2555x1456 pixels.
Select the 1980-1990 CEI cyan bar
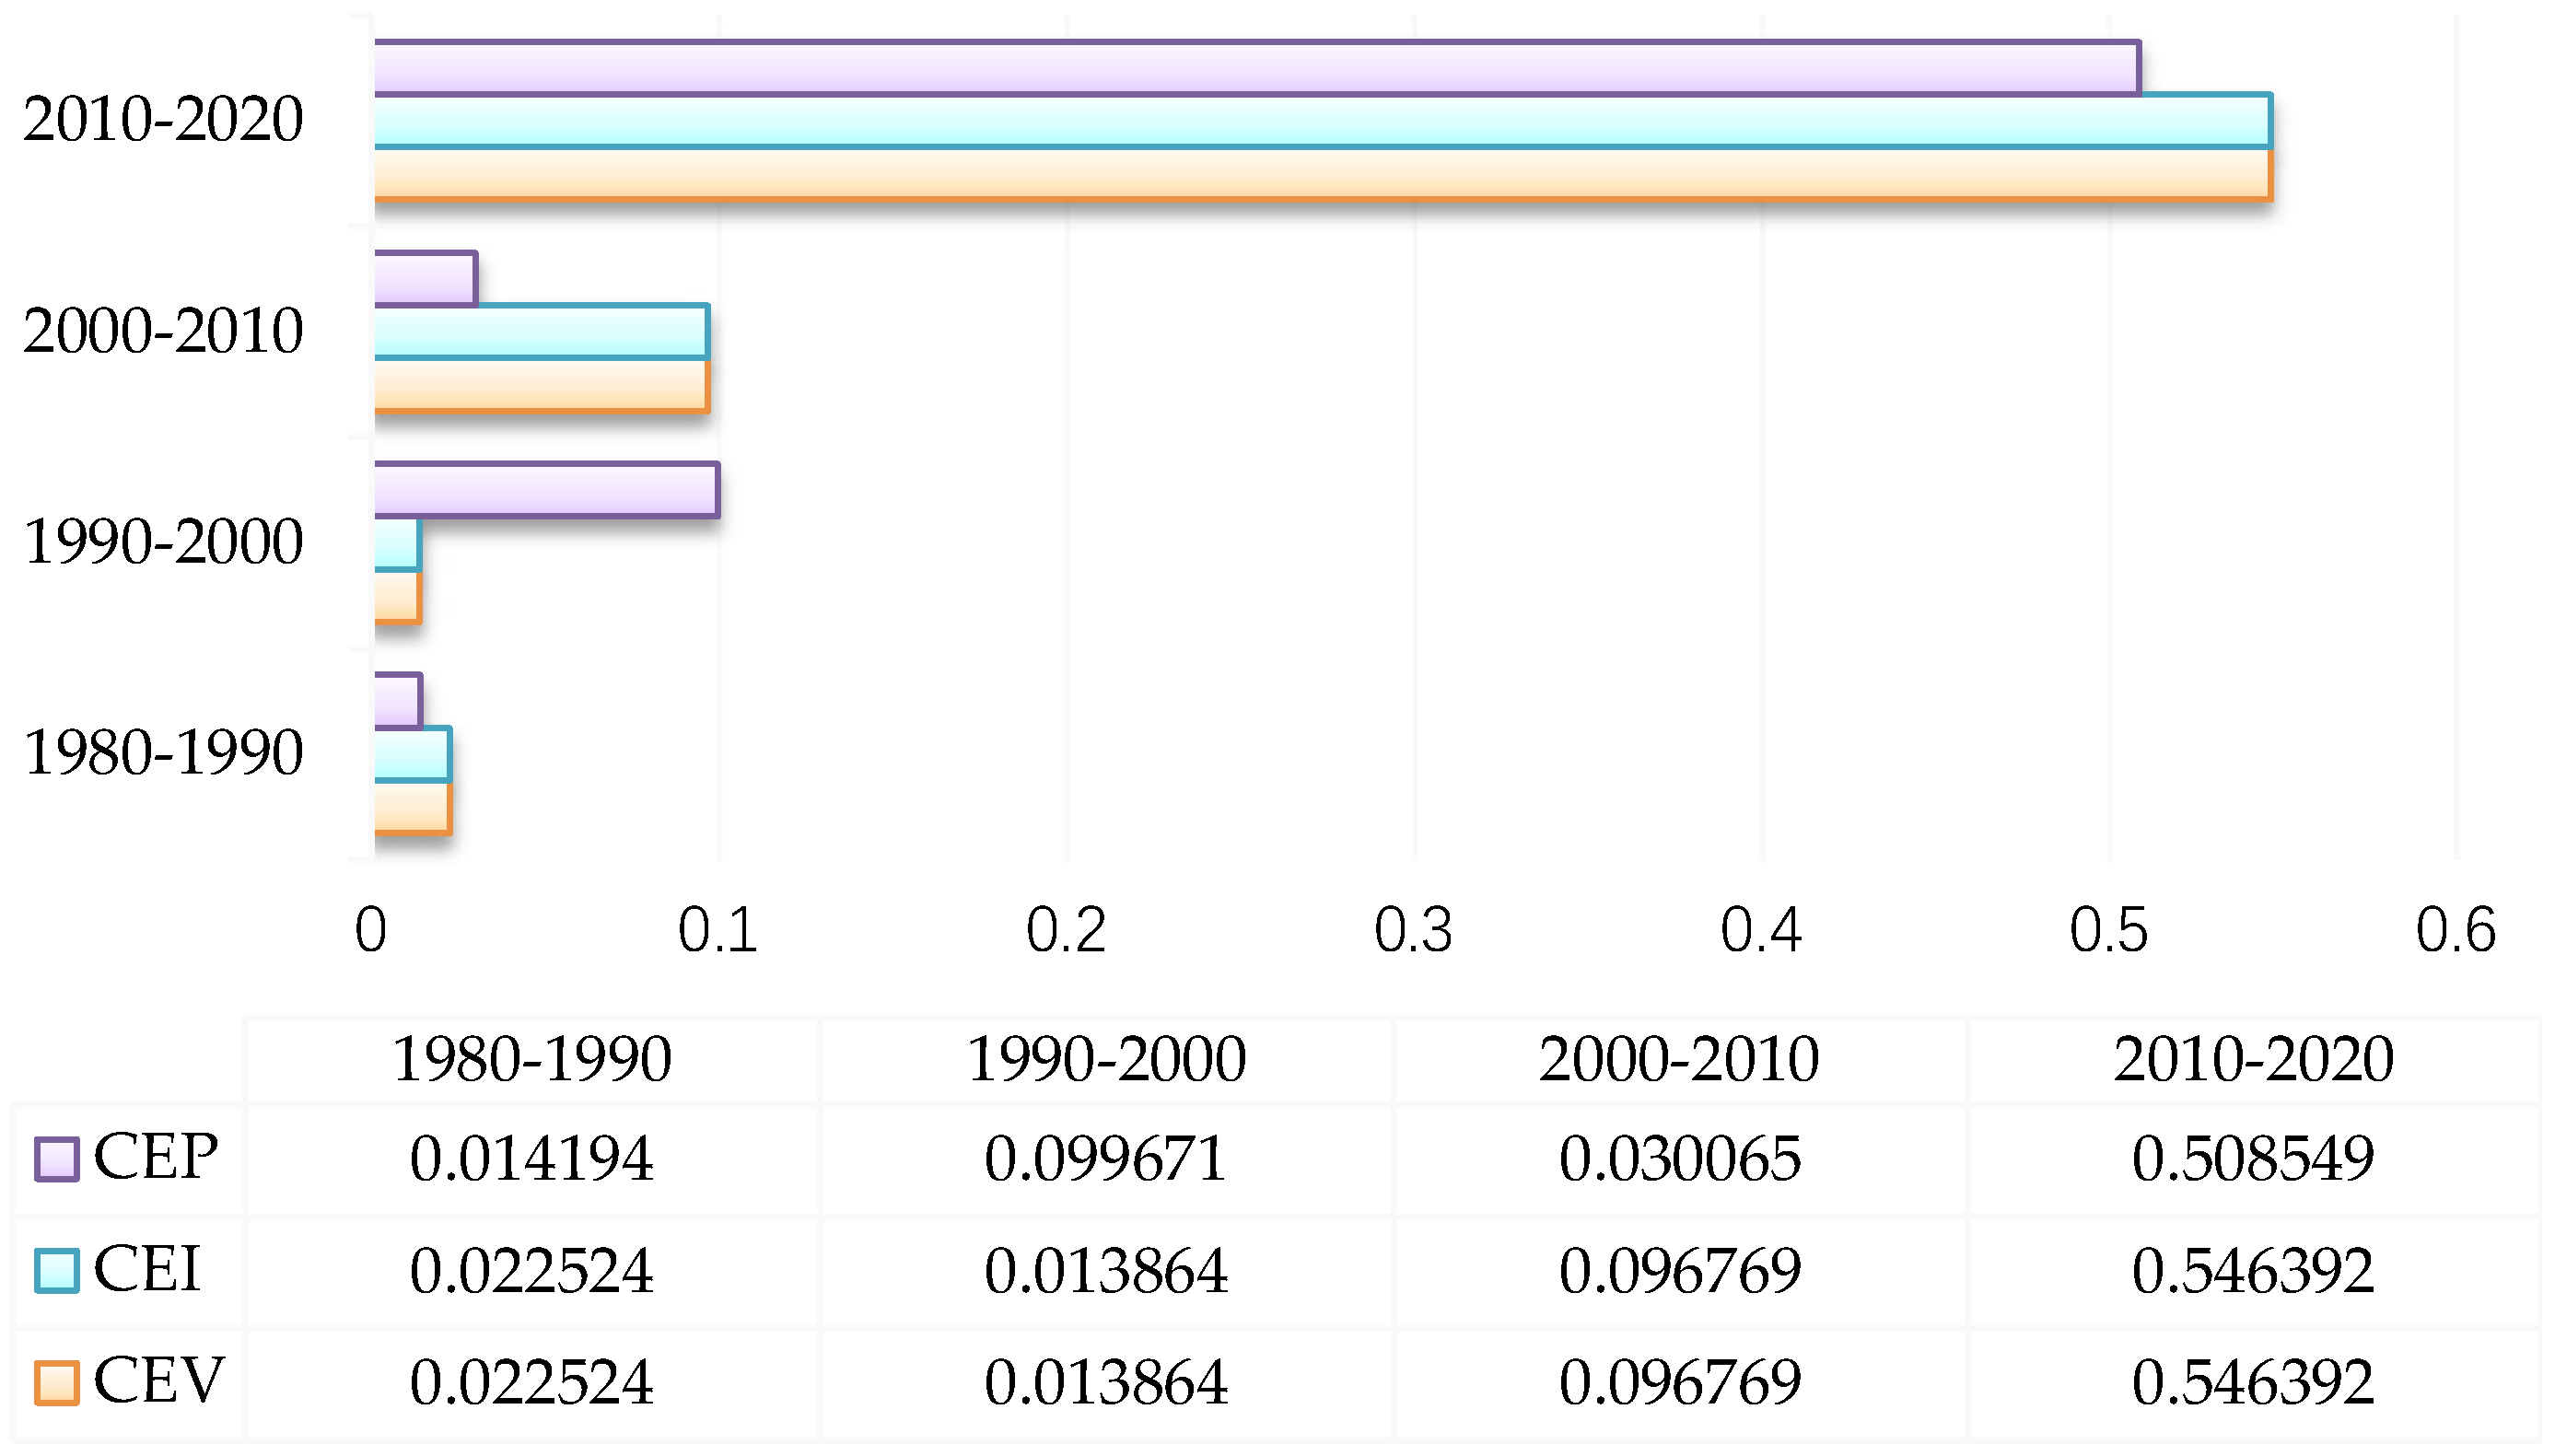coord(412,754)
